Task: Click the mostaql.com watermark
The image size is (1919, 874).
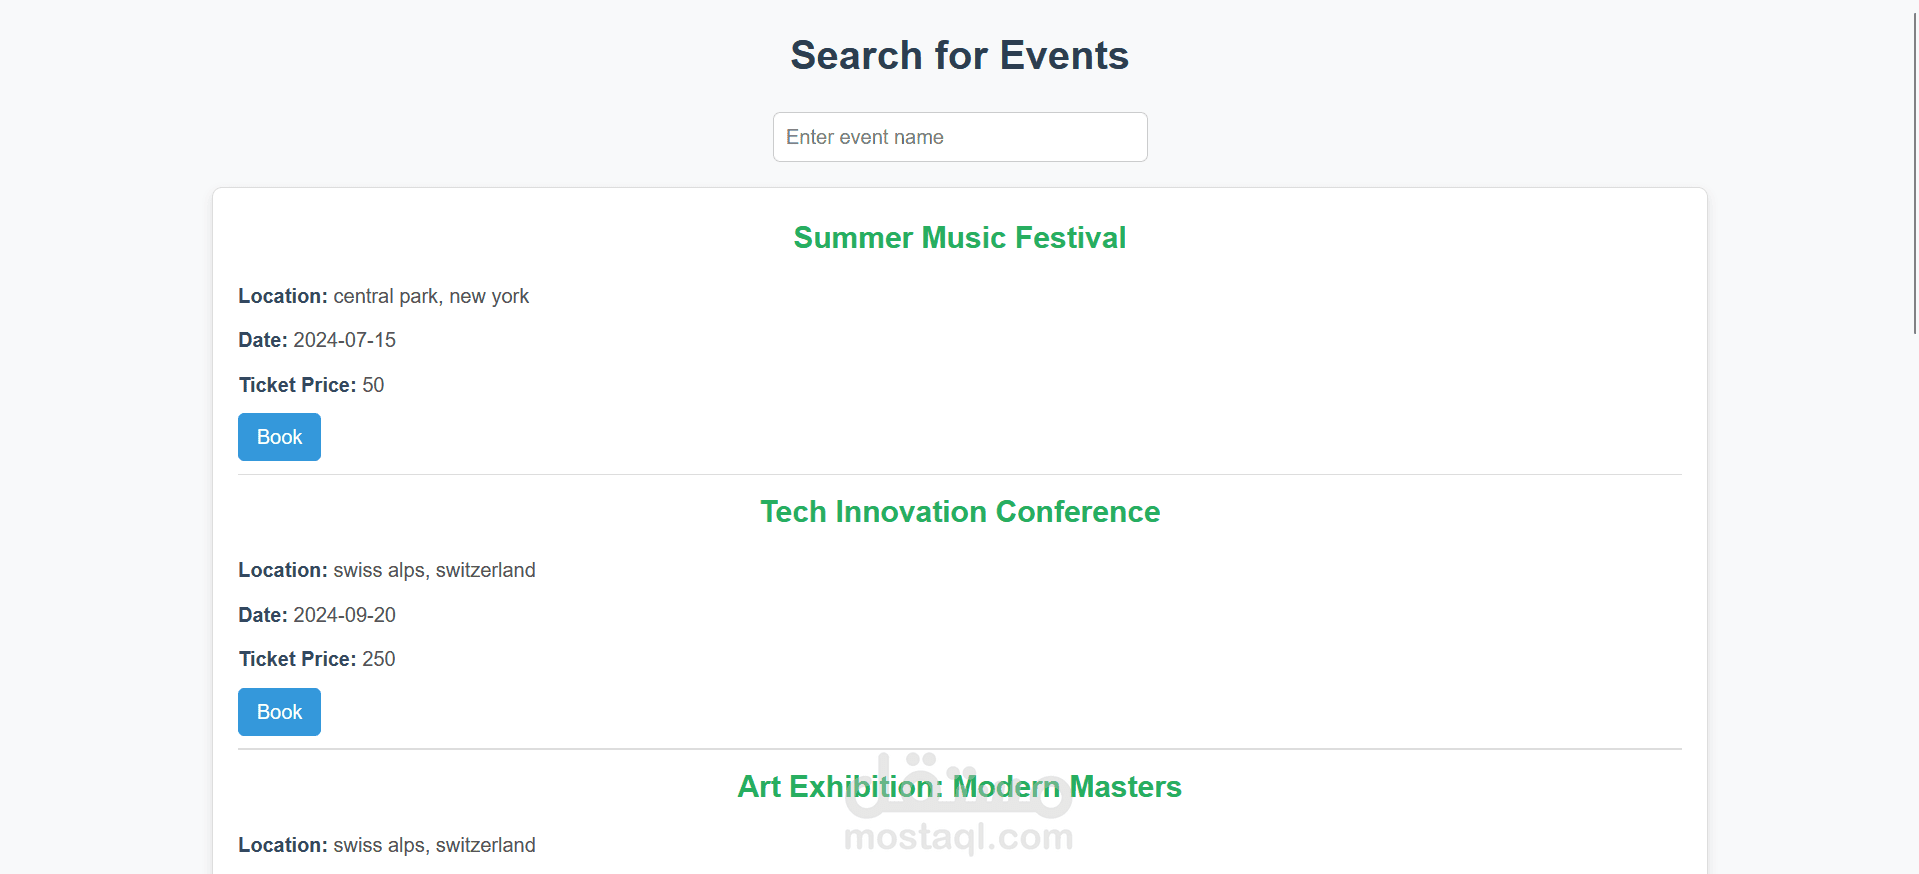Action: (959, 837)
